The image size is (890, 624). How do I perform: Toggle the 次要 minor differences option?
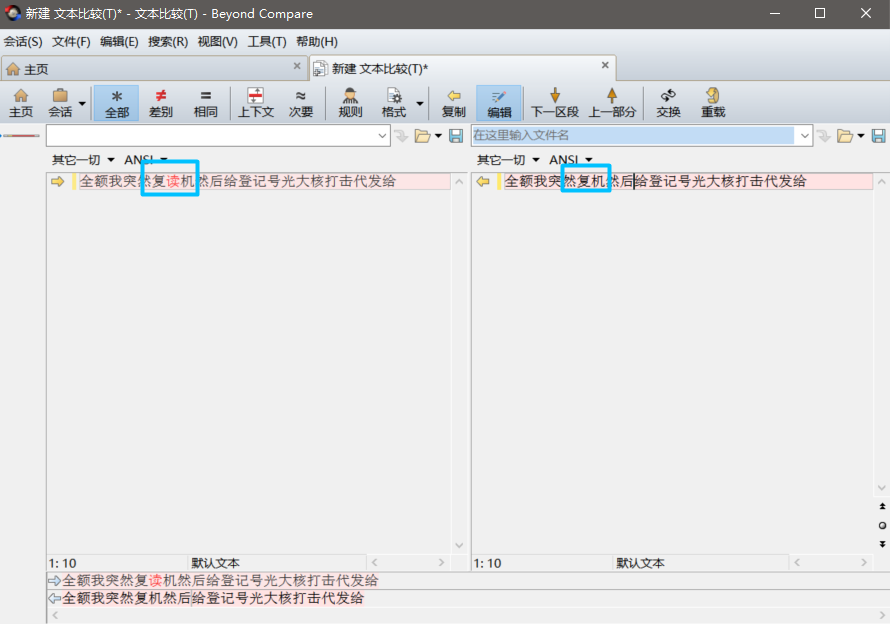click(x=300, y=103)
